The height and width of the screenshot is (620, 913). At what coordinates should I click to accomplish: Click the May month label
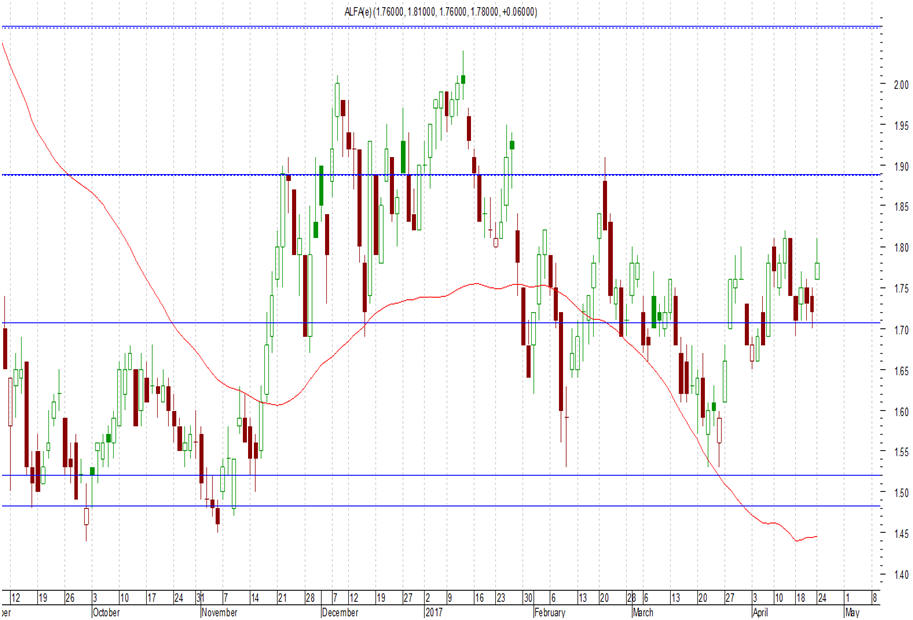(852, 612)
